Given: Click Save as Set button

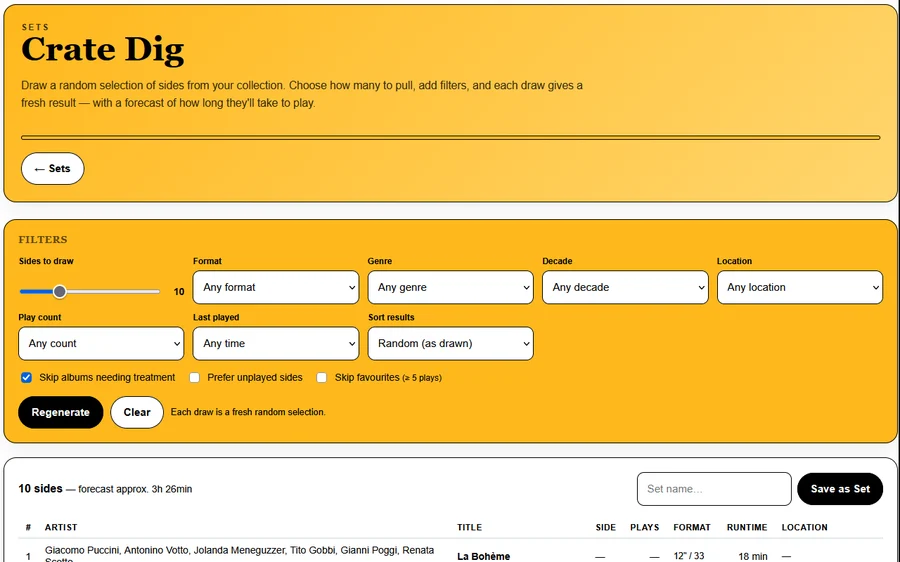Looking at the screenshot, I should pyautogui.click(x=840, y=489).
